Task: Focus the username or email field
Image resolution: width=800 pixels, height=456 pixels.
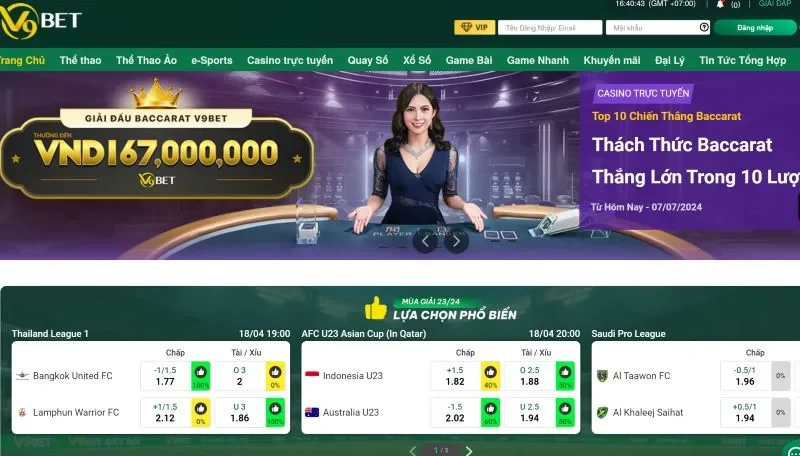Action: (550, 28)
